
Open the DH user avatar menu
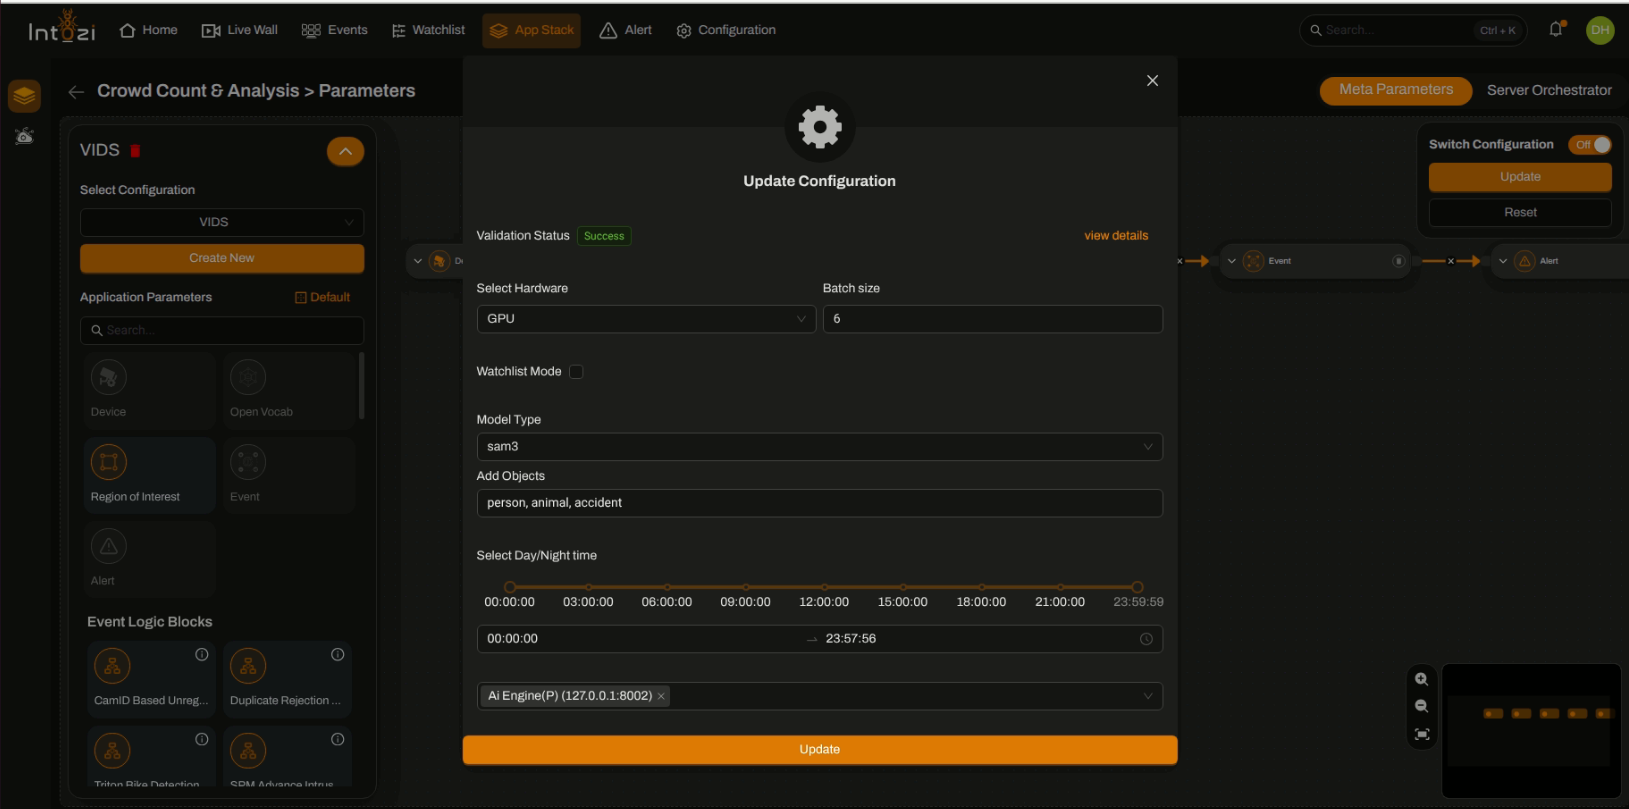(1600, 30)
